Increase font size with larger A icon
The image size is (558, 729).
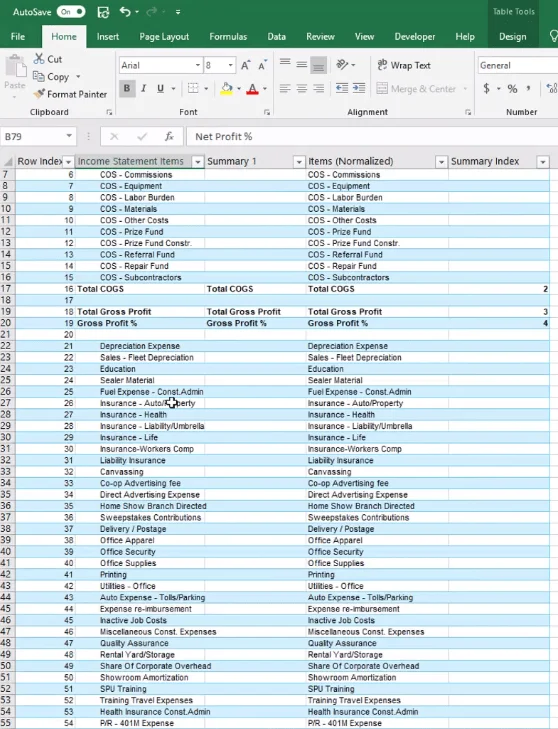coord(246,65)
